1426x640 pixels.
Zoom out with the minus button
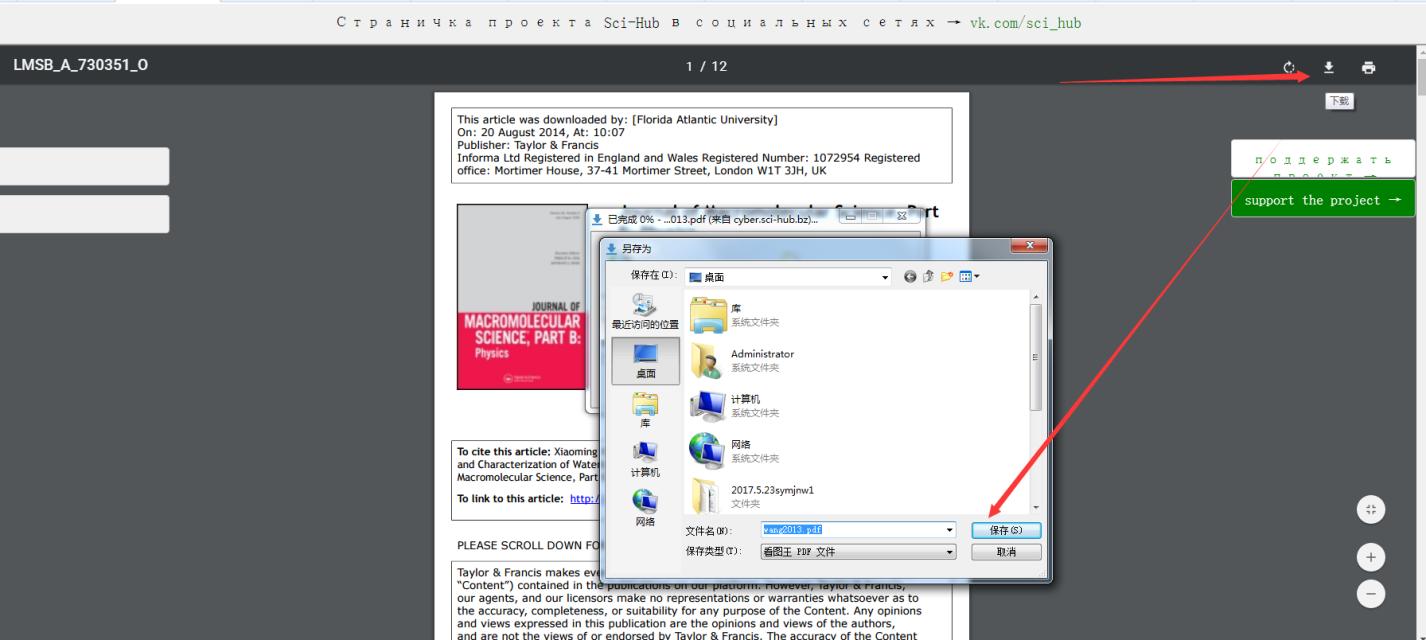coord(1370,594)
